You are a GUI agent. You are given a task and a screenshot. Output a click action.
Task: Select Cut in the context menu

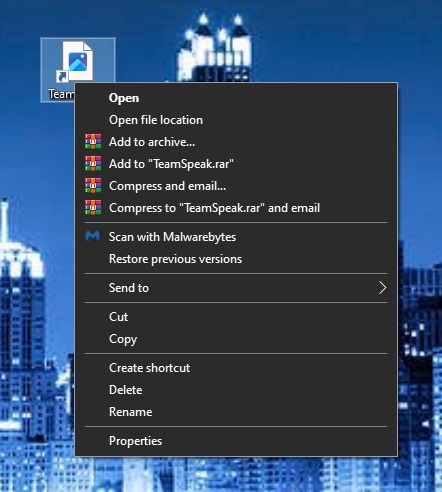(x=236, y=317)
